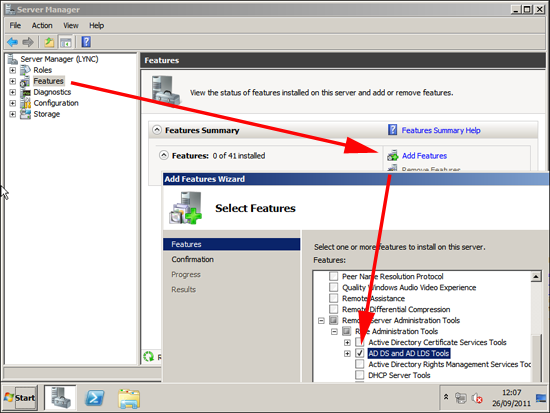Image resolution: width=550 pixels, height=413 pixels.
Task: Open the Help menu
Action: click(96, 25)
